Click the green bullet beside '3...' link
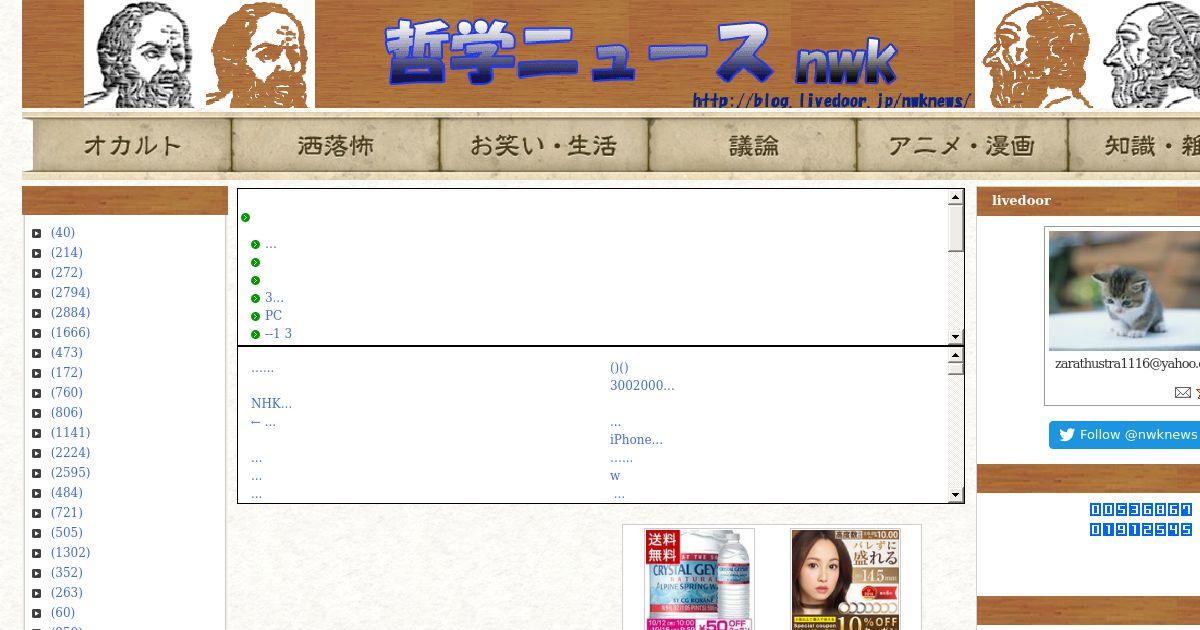The height and width of the screenshot is (630, 1200). click(256, 299)
